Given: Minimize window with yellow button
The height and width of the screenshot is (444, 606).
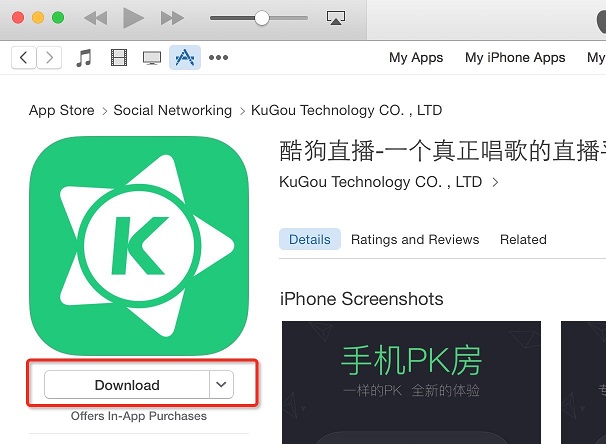Looking at the screenshot, I should (38, 18).
